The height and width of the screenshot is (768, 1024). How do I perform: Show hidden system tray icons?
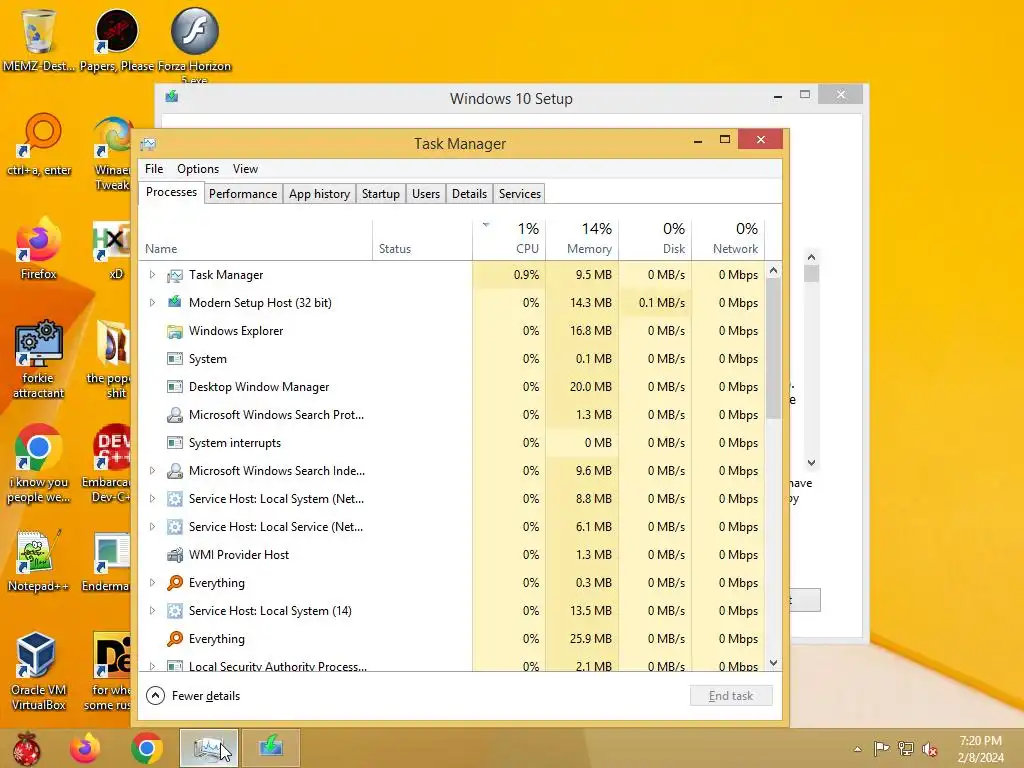point(857,749)
